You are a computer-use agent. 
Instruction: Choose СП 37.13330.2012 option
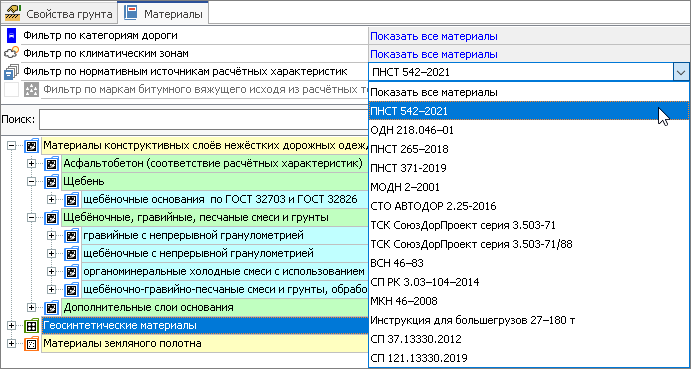tap(528, 339)
